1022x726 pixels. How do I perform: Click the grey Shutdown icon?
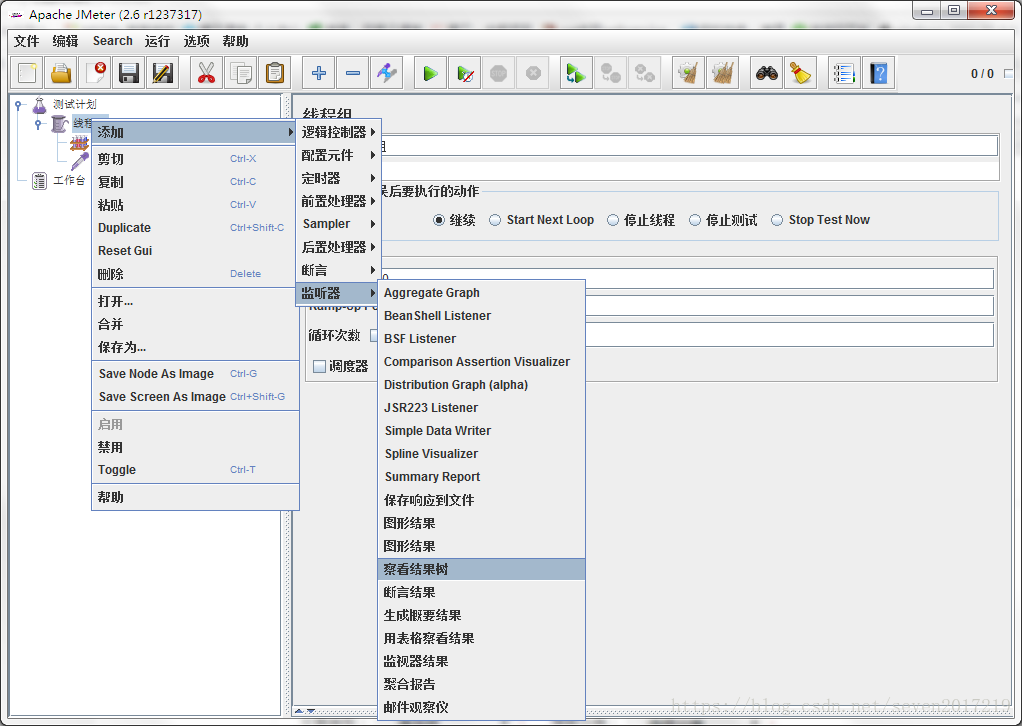click(x=533, y=73)
